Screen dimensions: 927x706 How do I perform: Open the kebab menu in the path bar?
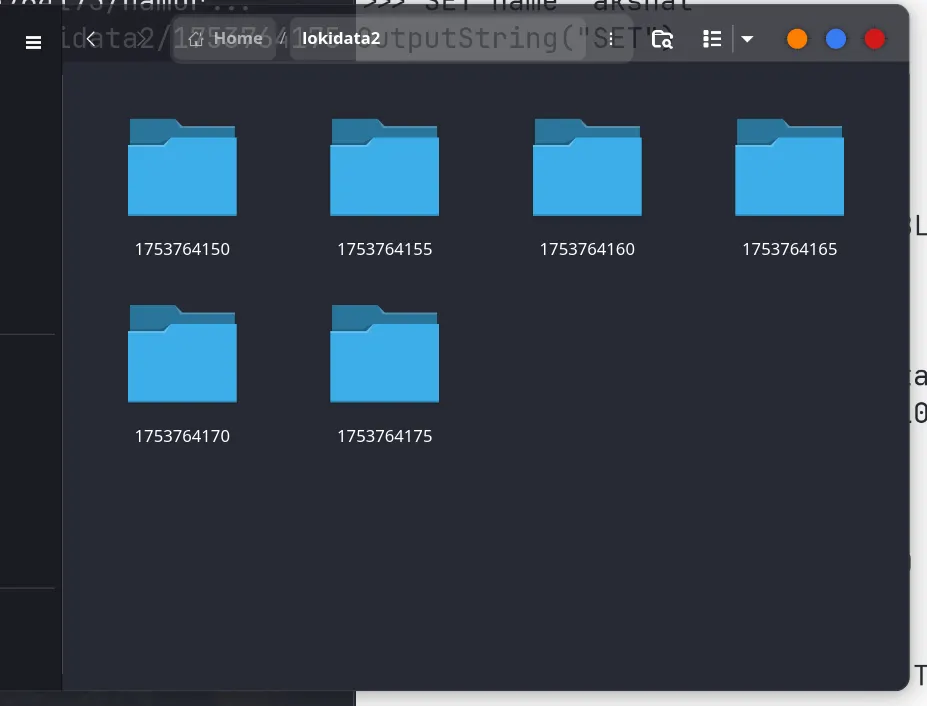click(x=610, y=38)
